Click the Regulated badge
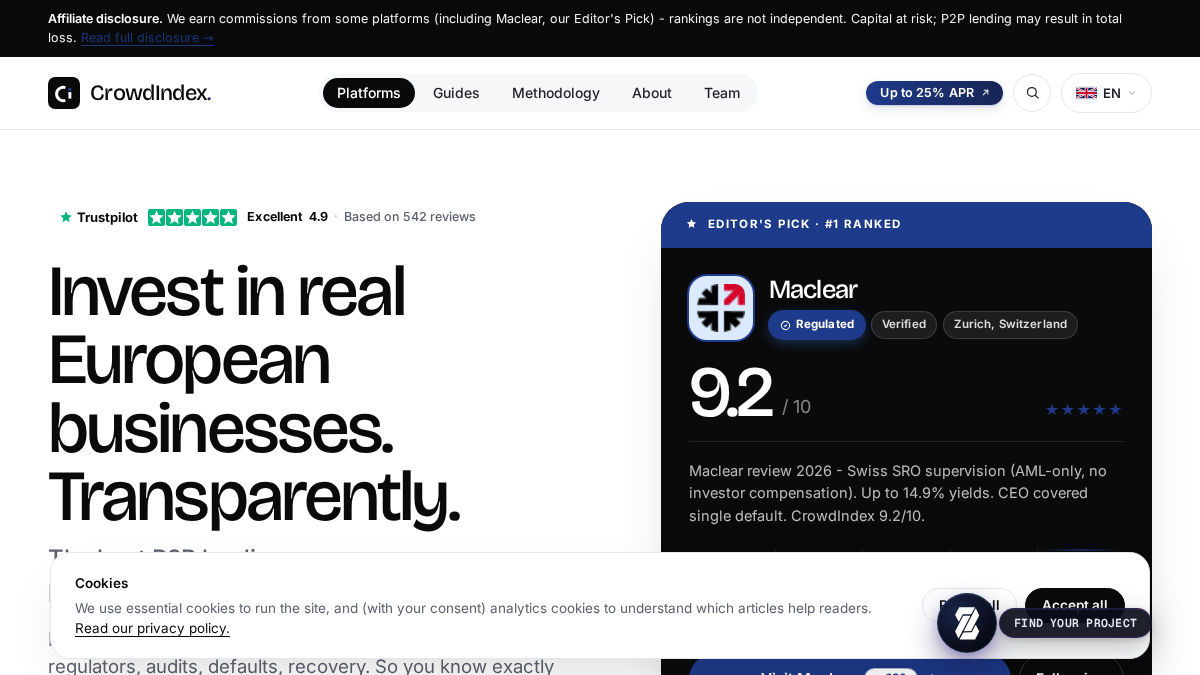The image size is (1200, 675). click(817, 325)
